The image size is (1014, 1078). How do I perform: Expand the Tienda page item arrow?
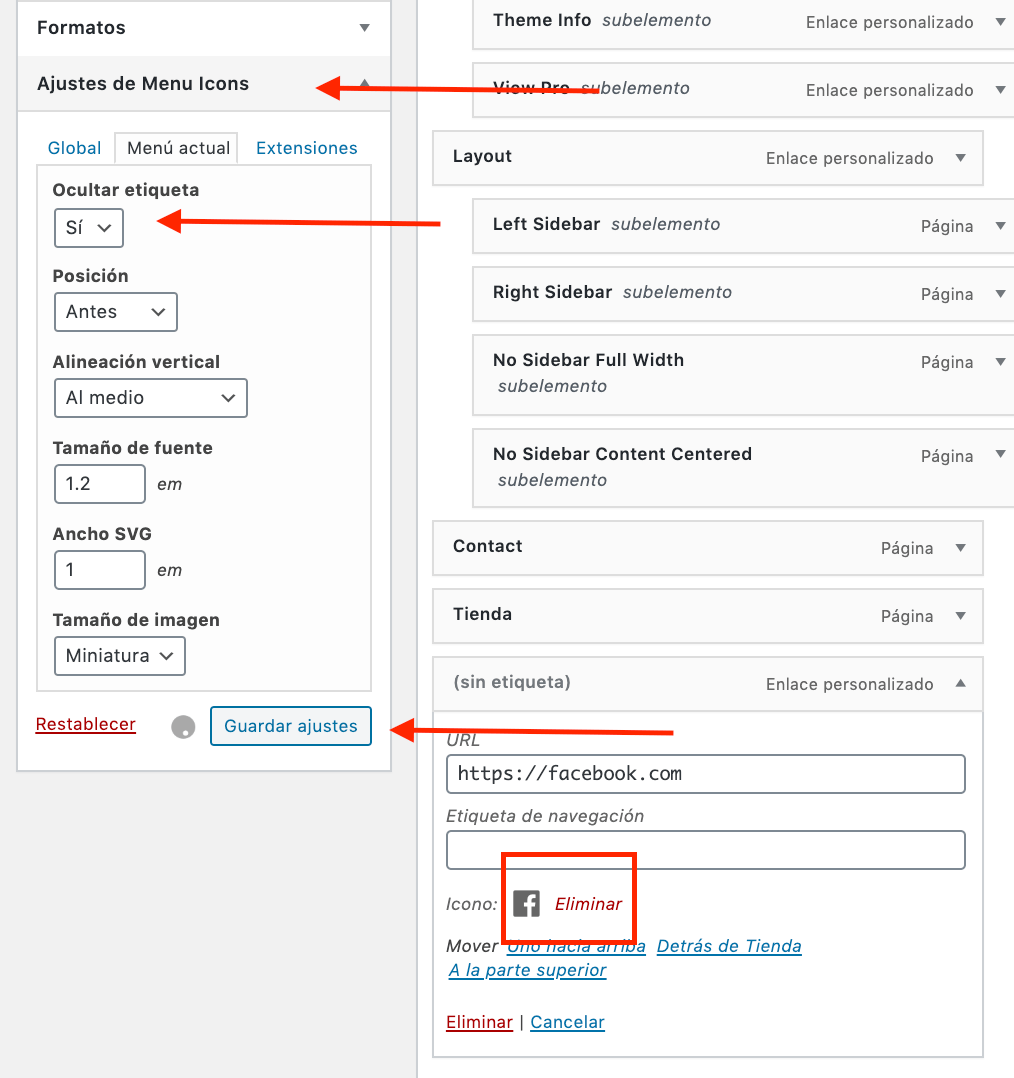[960, 615]
